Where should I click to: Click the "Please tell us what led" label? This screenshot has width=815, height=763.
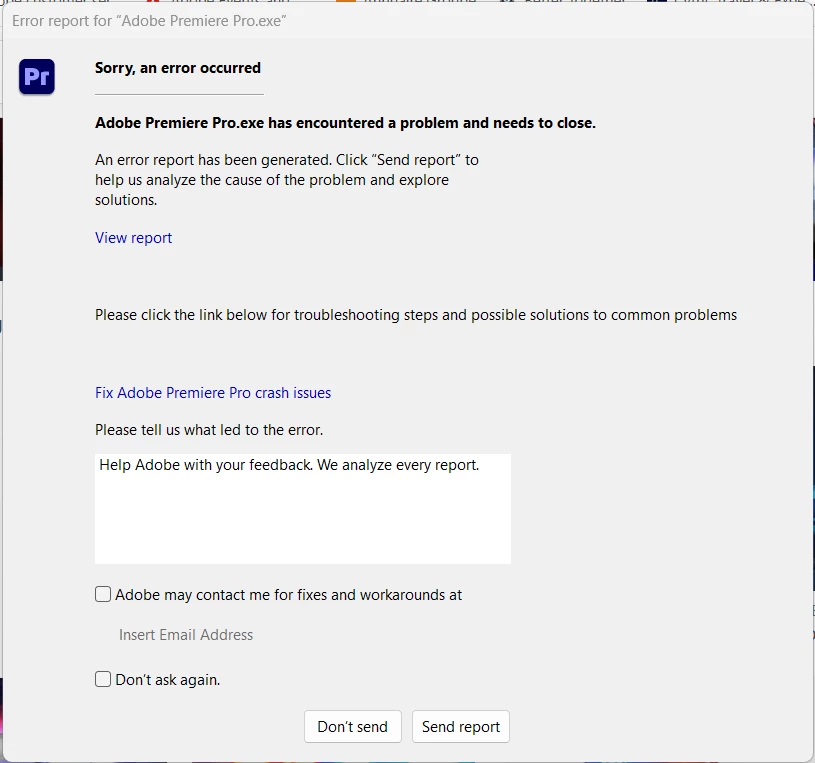click(x=209, y=430)
